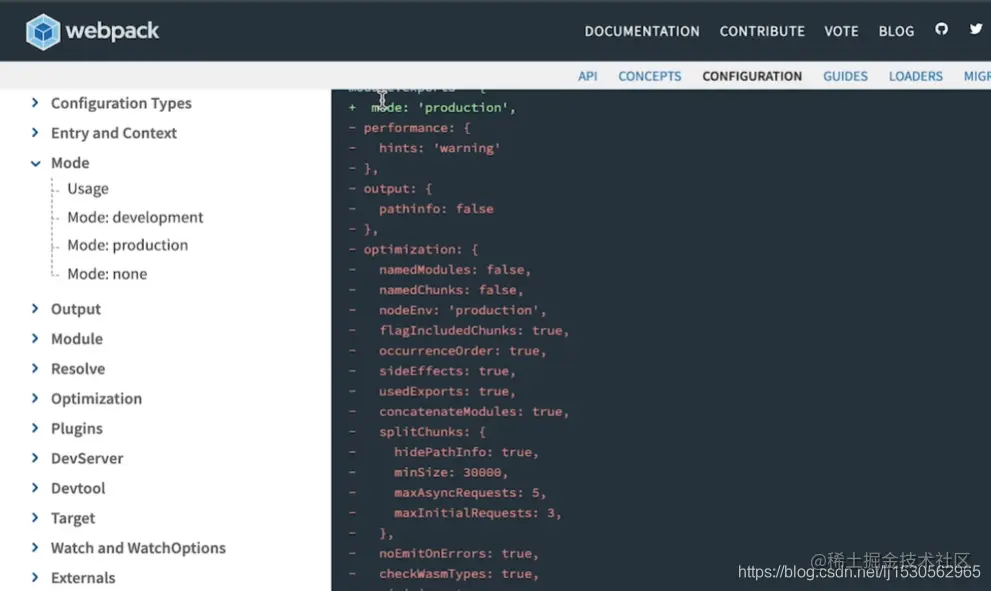Click the "maxAsyncRequests: 5" code line

click(470, 492)
